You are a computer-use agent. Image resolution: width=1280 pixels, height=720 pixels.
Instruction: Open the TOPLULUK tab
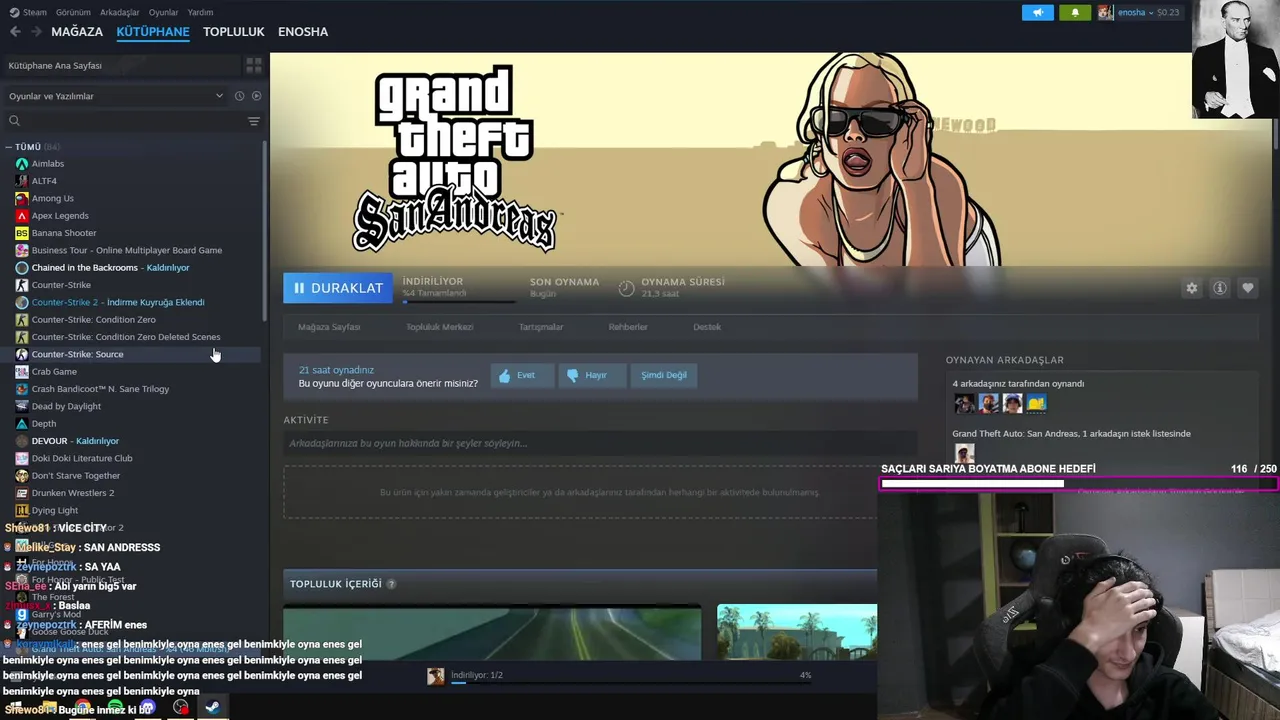pyautogui.click(x=233, y=31)
